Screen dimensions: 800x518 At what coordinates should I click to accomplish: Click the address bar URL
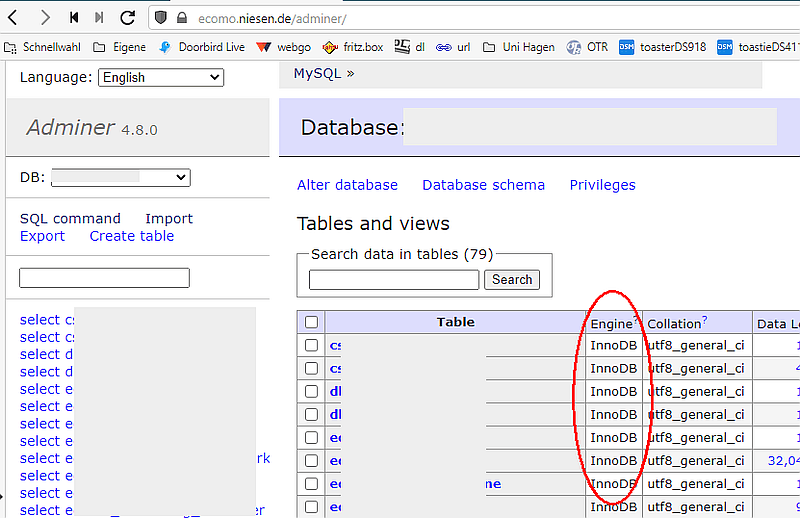(x=272, y=19)
